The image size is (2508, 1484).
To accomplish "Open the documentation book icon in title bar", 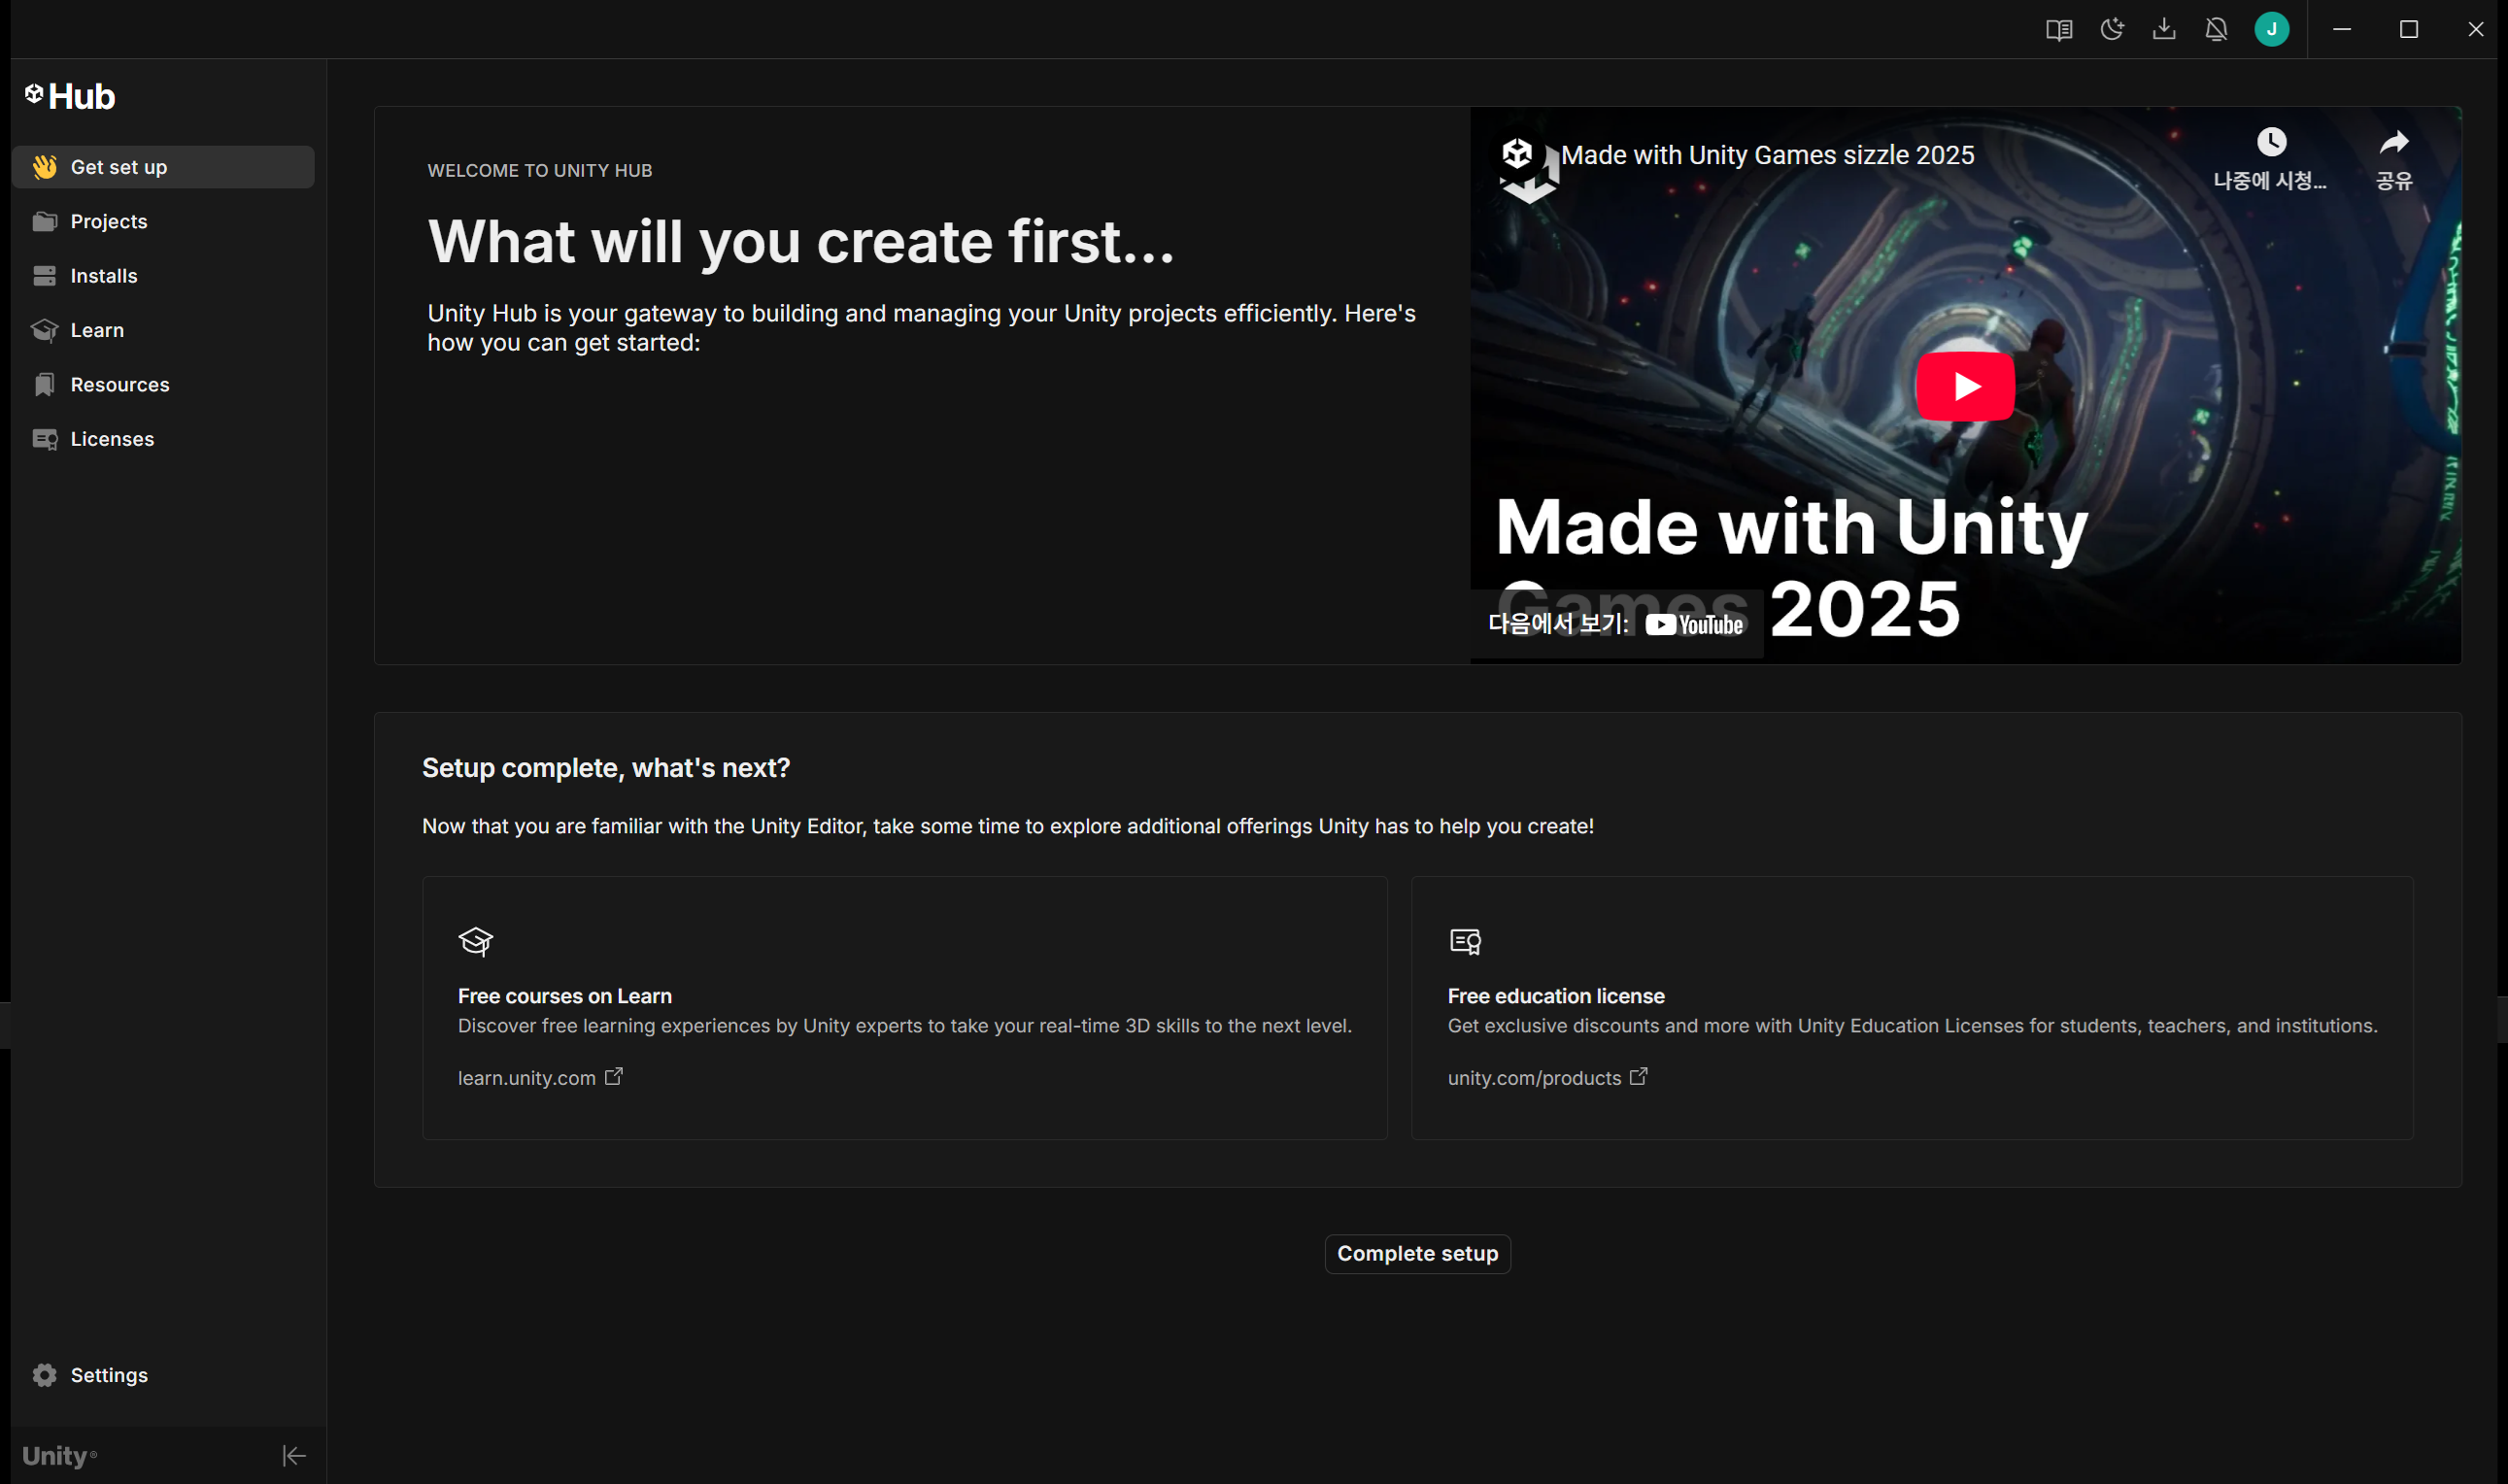I will tap(2058, 30).
